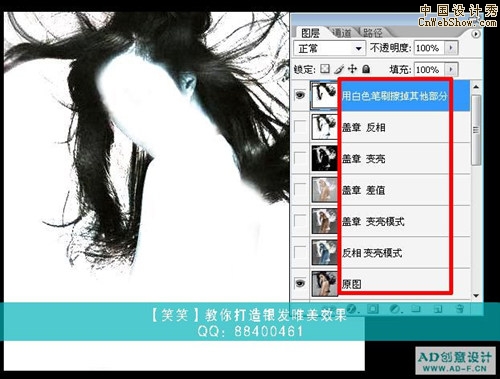Image resolution: width=500 pixels, height=379 pixels.
Task: Switch to the 图层 tab
Action: [x=310, y=33]
